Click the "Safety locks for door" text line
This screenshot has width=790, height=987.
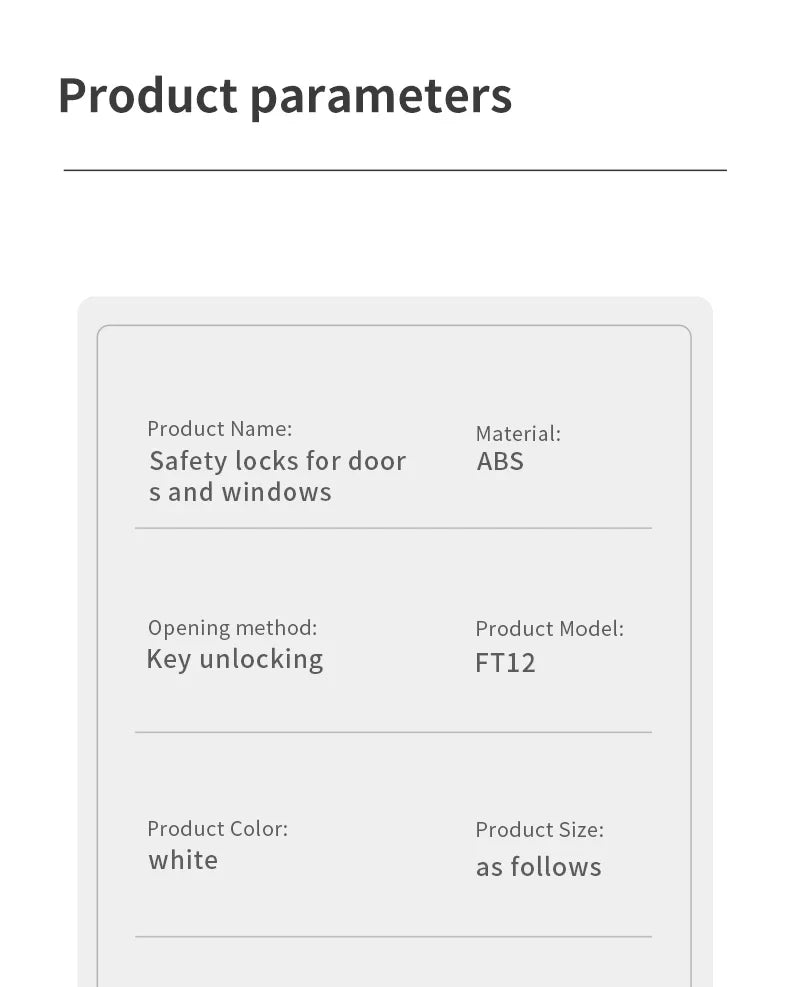point(278,461)
